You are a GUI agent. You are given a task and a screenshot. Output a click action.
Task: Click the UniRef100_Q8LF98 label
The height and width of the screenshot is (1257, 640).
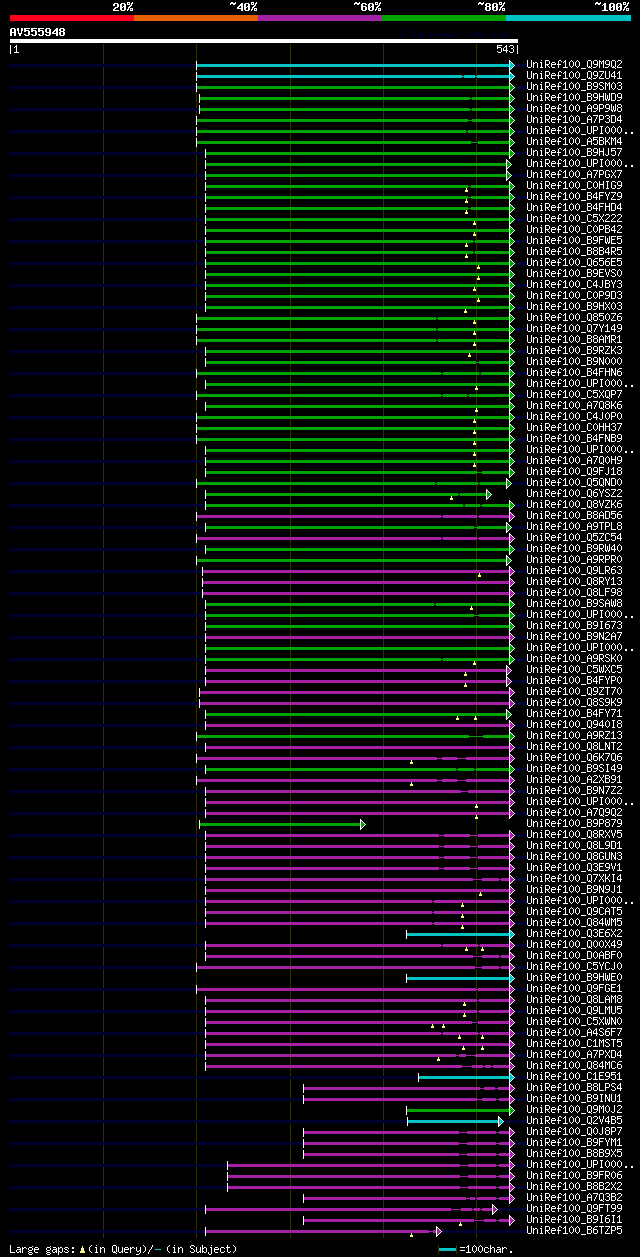(574, 592)
